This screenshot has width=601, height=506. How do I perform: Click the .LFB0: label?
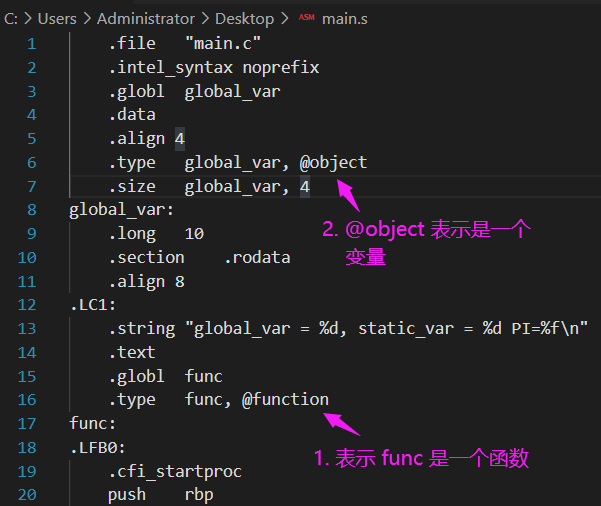point(98,448)
